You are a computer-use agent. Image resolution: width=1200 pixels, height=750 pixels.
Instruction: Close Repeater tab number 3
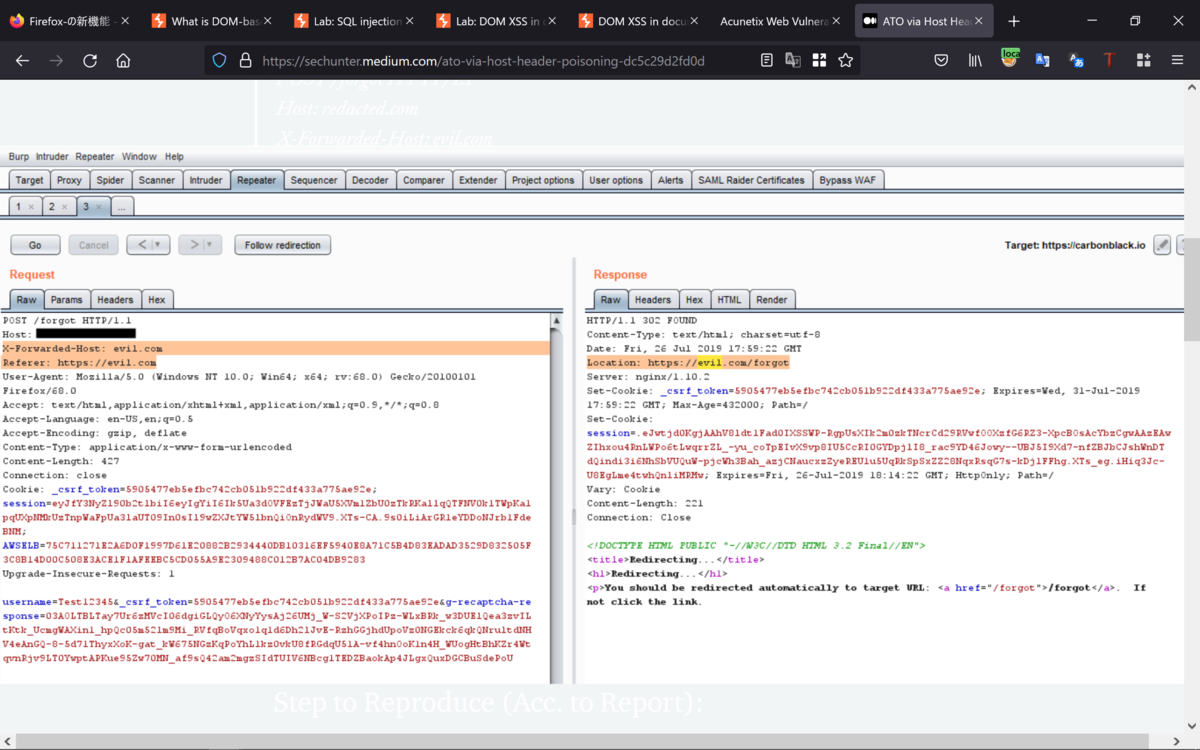click(98, 207)
